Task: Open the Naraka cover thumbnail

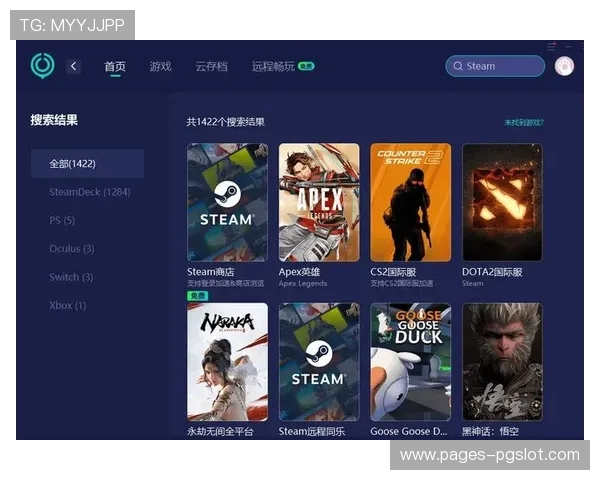Action: pyautogui.click(x=227, y=362)
